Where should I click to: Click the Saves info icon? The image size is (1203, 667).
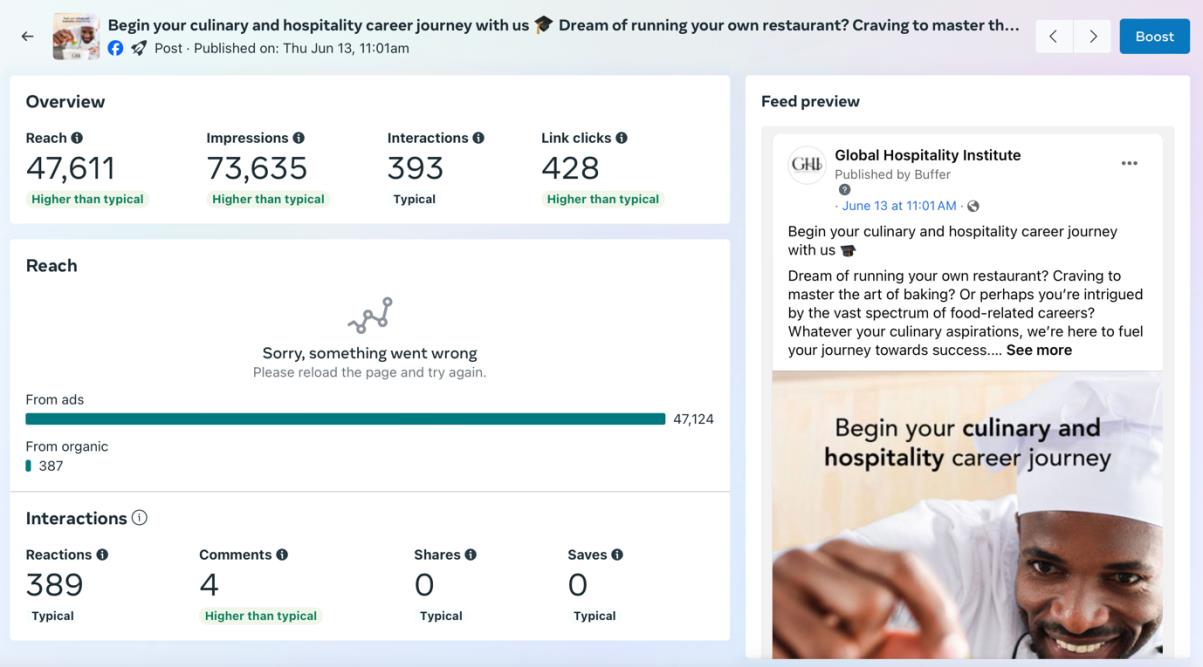(617, 555)
